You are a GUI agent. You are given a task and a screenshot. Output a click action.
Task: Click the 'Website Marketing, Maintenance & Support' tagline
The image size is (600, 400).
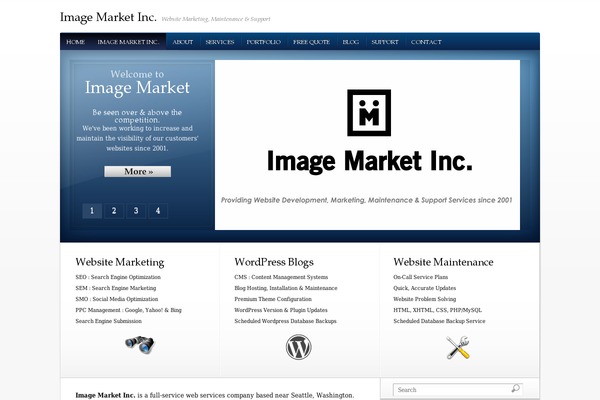point(216,19)
